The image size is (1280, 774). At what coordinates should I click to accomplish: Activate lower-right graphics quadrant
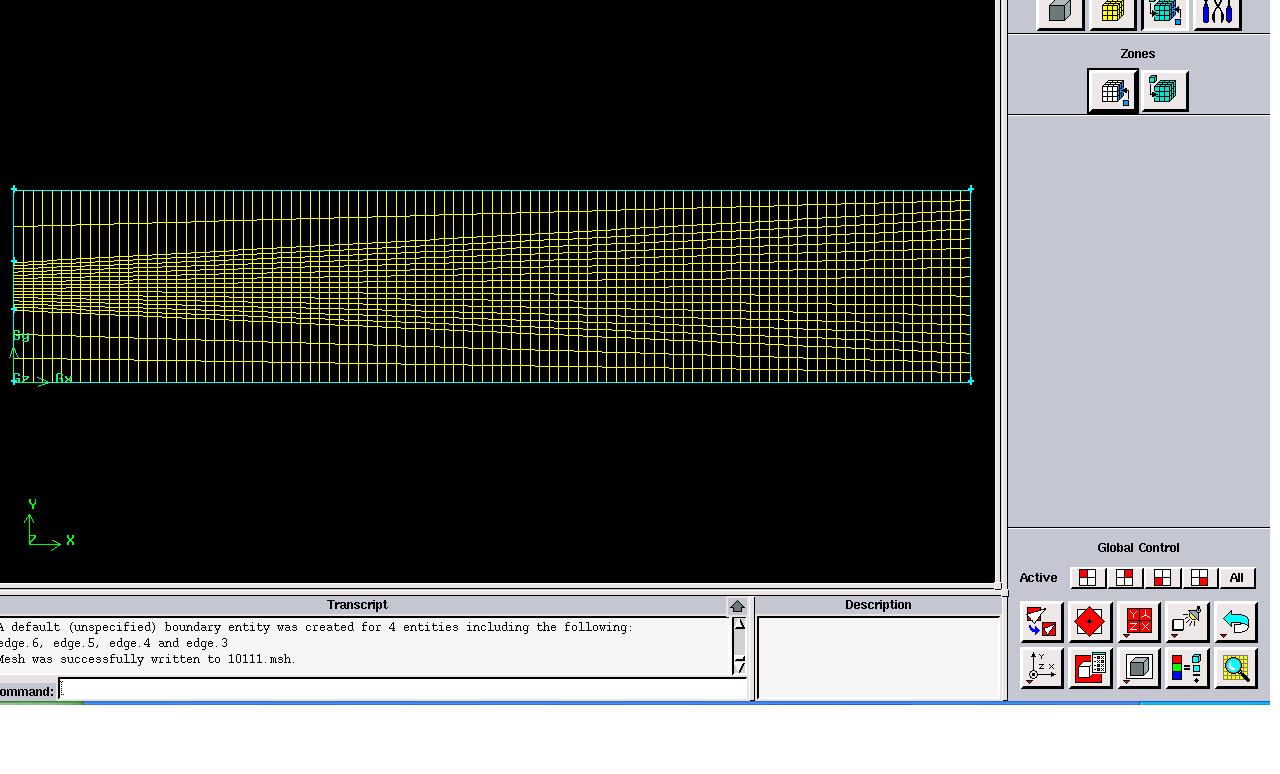tap(1199, 578)
